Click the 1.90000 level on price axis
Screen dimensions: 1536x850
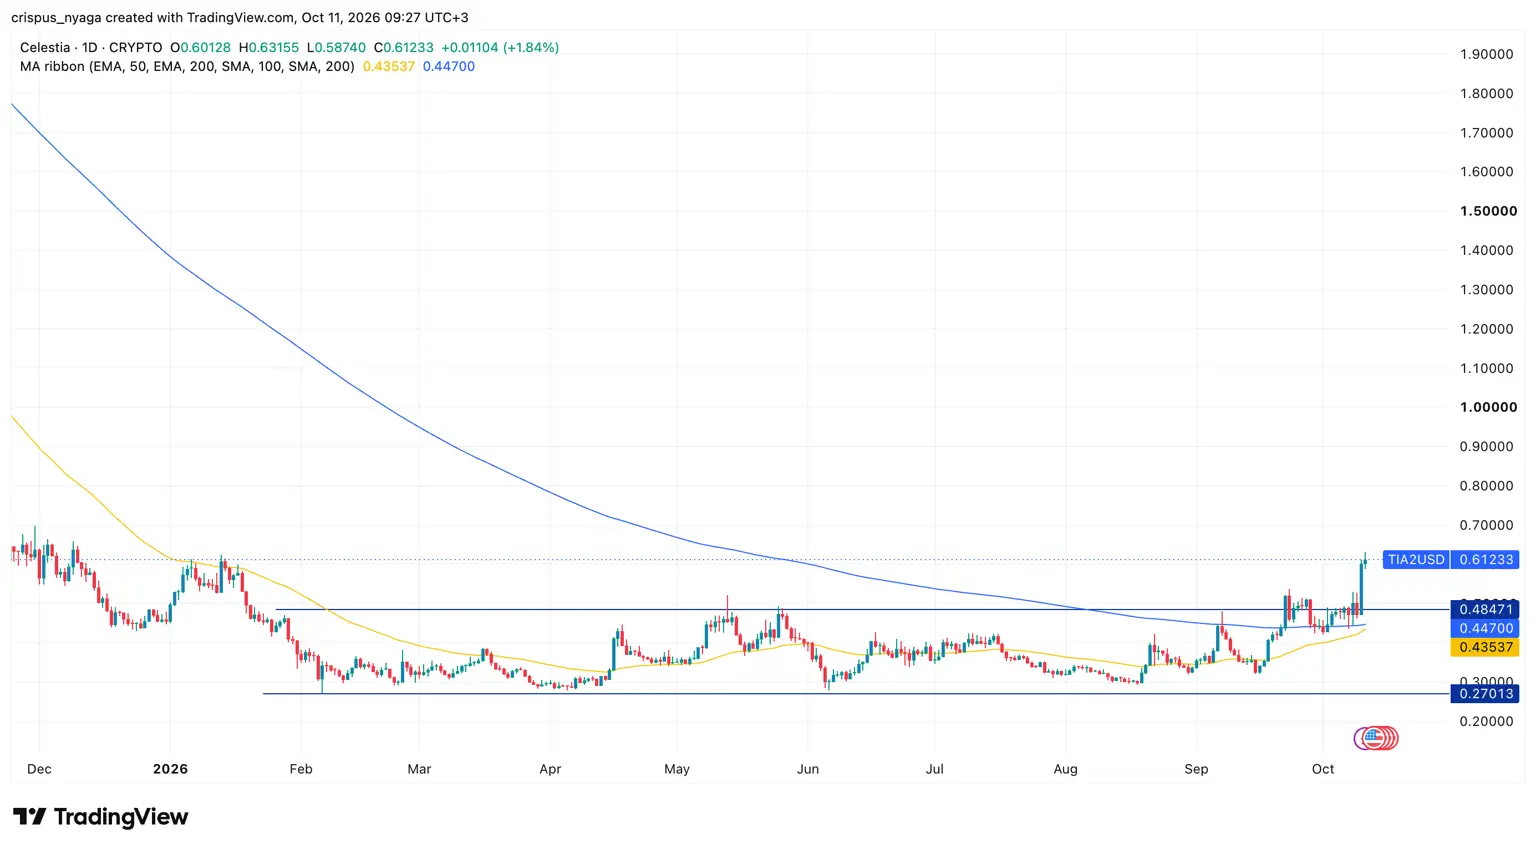point(1486,54)
